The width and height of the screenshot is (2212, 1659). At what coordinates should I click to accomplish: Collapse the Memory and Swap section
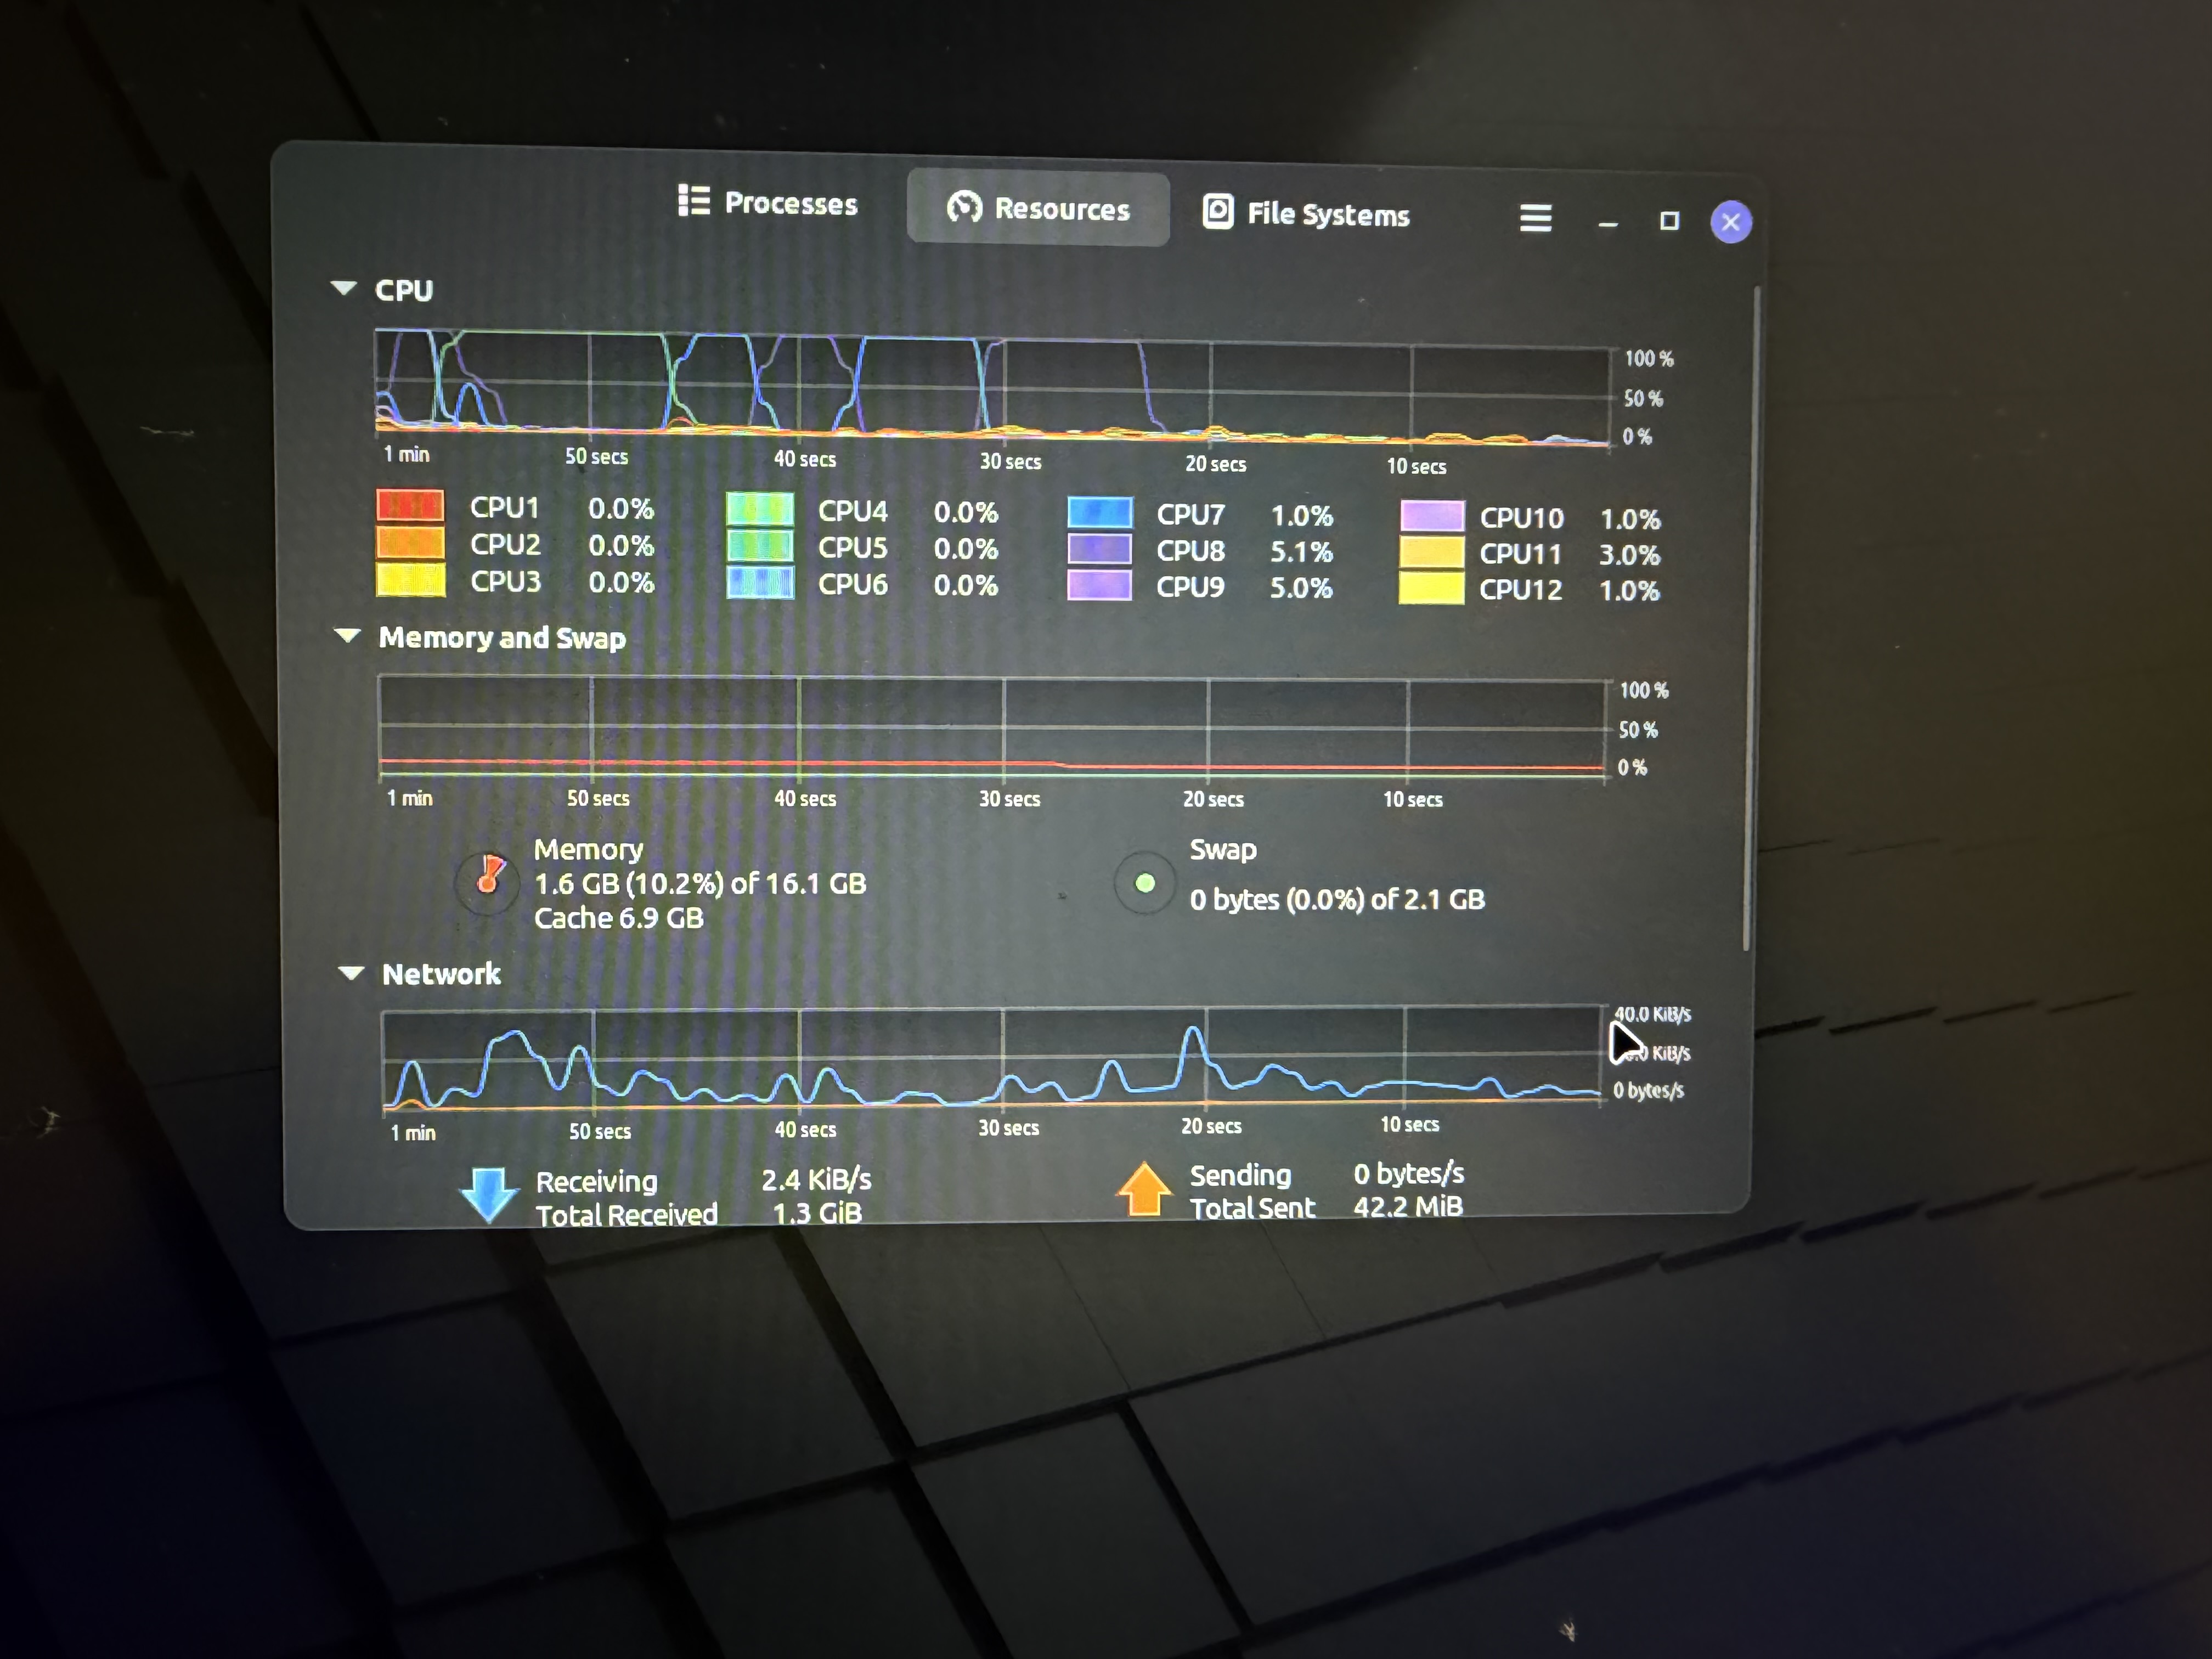pos(347,635)
